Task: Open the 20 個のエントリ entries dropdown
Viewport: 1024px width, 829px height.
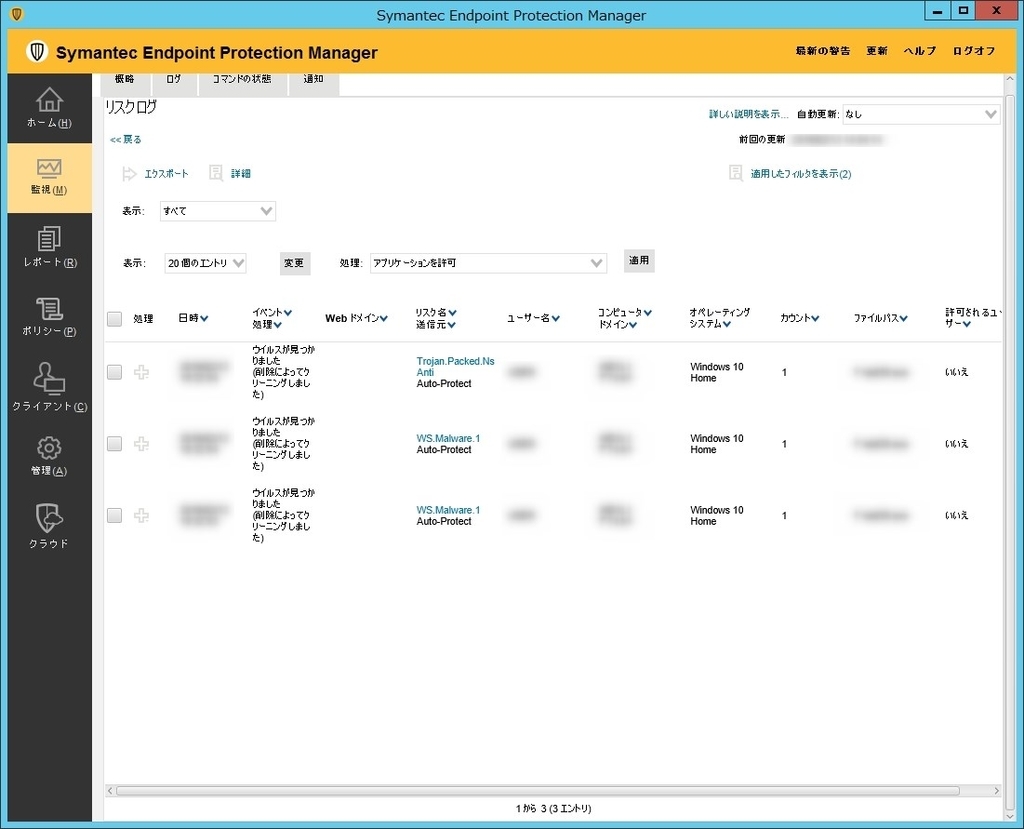Action: [x=205, y=263]
